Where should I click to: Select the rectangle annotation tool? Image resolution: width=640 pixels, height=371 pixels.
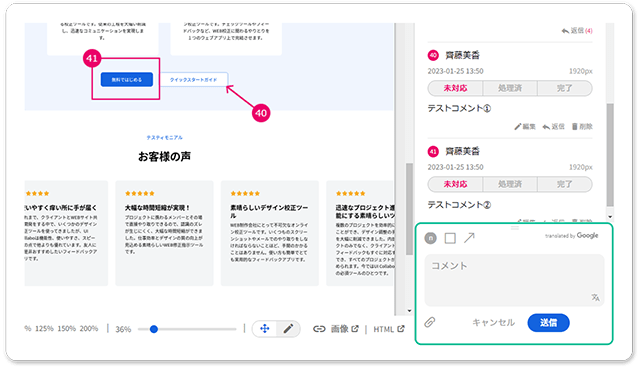coord(450,238)
